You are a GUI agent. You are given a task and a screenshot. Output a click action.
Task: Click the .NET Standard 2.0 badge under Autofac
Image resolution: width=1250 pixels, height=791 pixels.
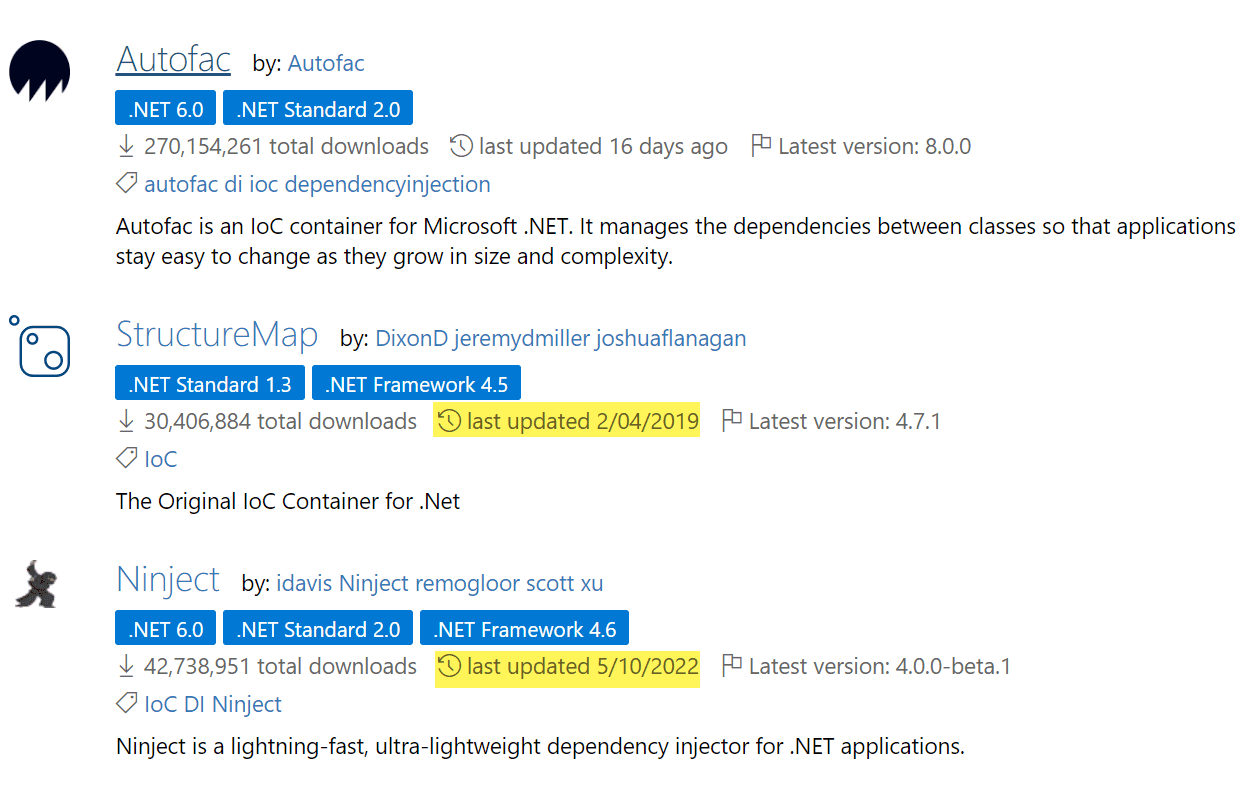coord(318,109)
